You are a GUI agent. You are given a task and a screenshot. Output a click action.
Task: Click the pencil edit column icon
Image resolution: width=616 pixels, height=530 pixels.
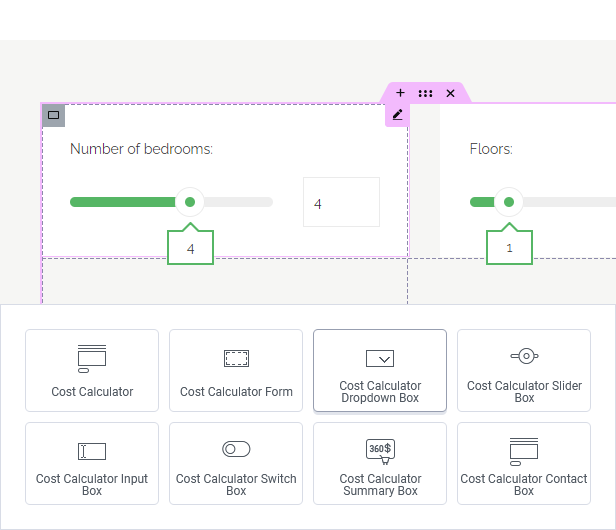397,115
